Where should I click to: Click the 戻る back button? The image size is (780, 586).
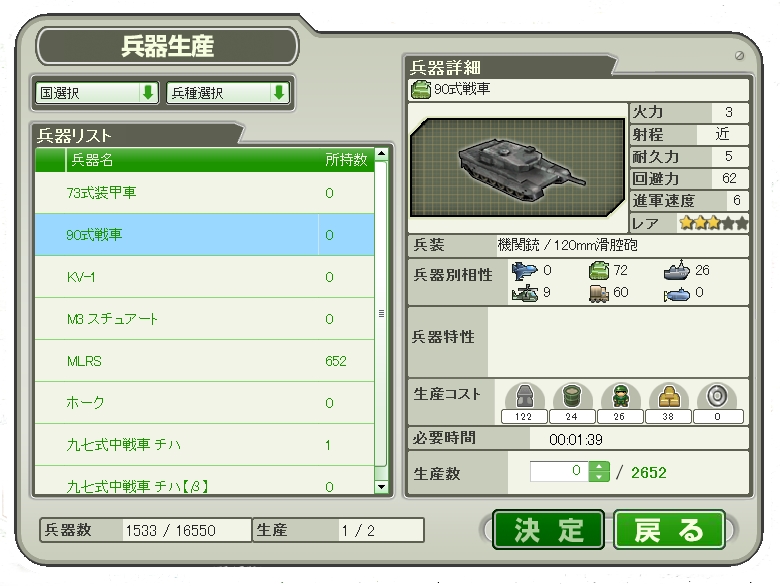(669, 530)
